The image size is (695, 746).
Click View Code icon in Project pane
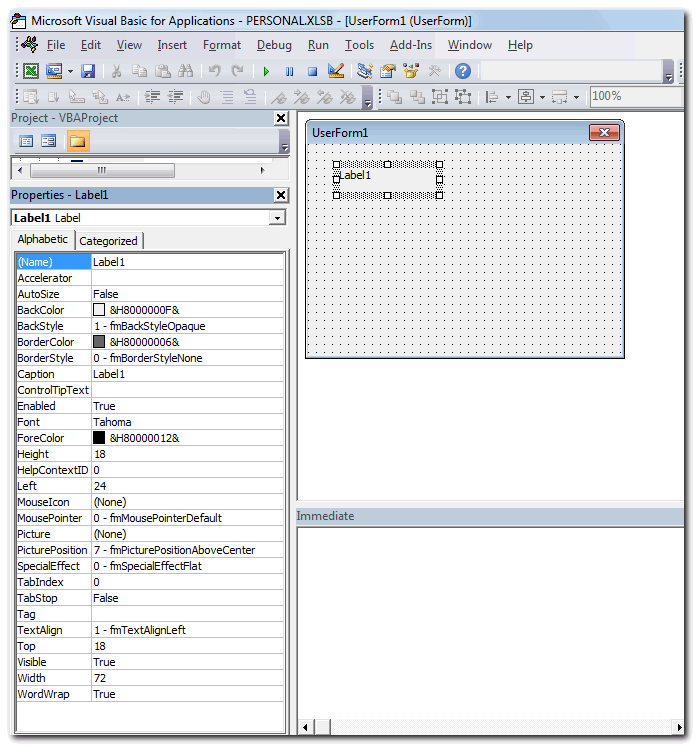click(x=26, y=141)
